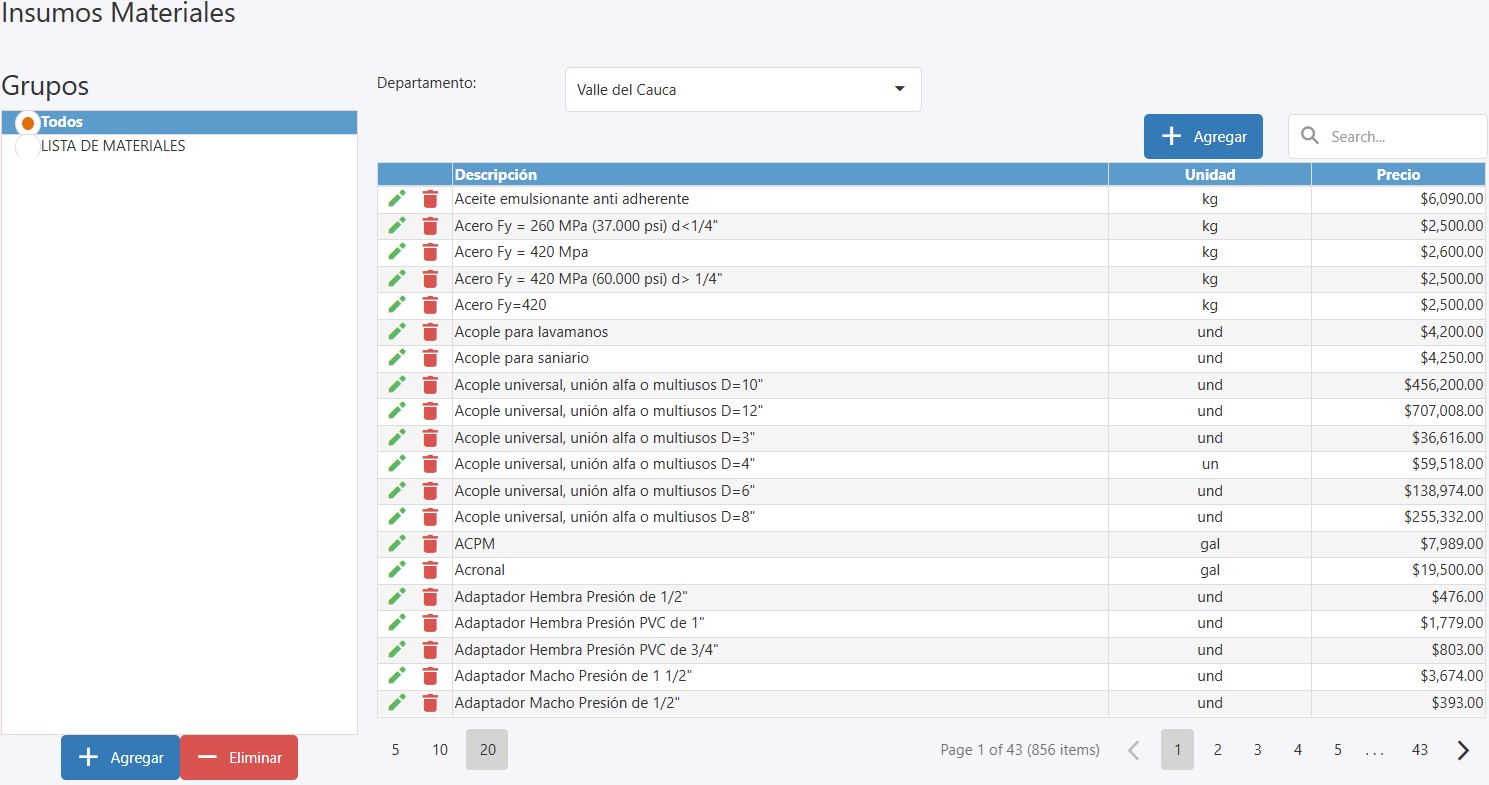Open the Departamento dropdown
Screen dimensions: 1489x785
(742, 90)
